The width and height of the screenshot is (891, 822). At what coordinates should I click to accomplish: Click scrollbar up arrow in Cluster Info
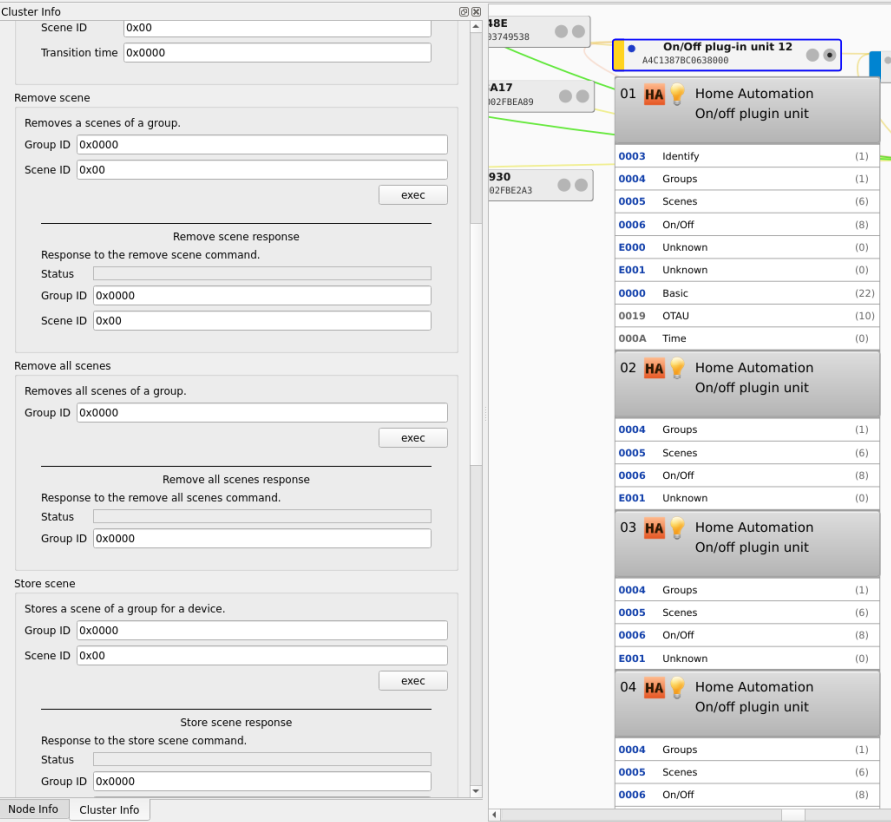(476, 27)
